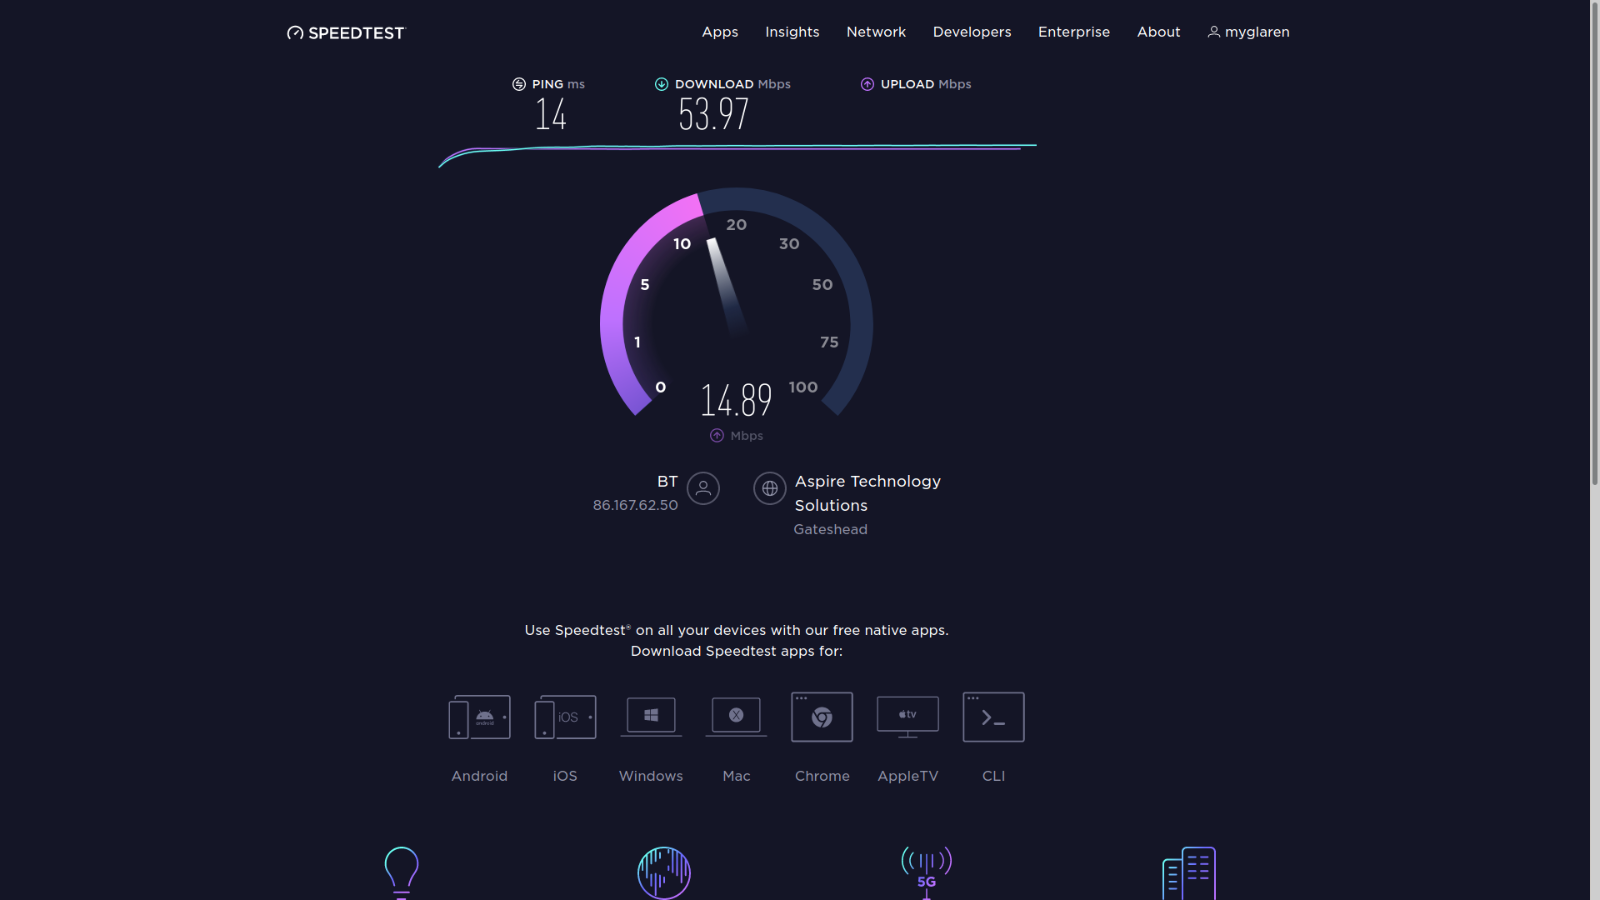The image size is (1600, 900).
Task: Open the AppleTV app icon
Action: [x=908, y=717]
